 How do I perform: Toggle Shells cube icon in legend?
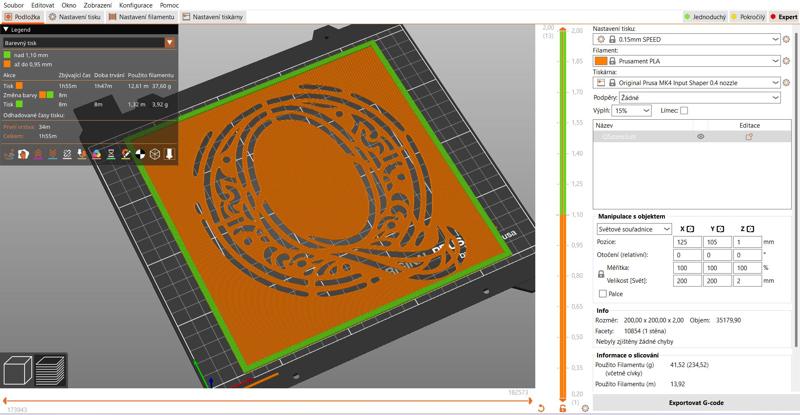click(x=155, y=154)
